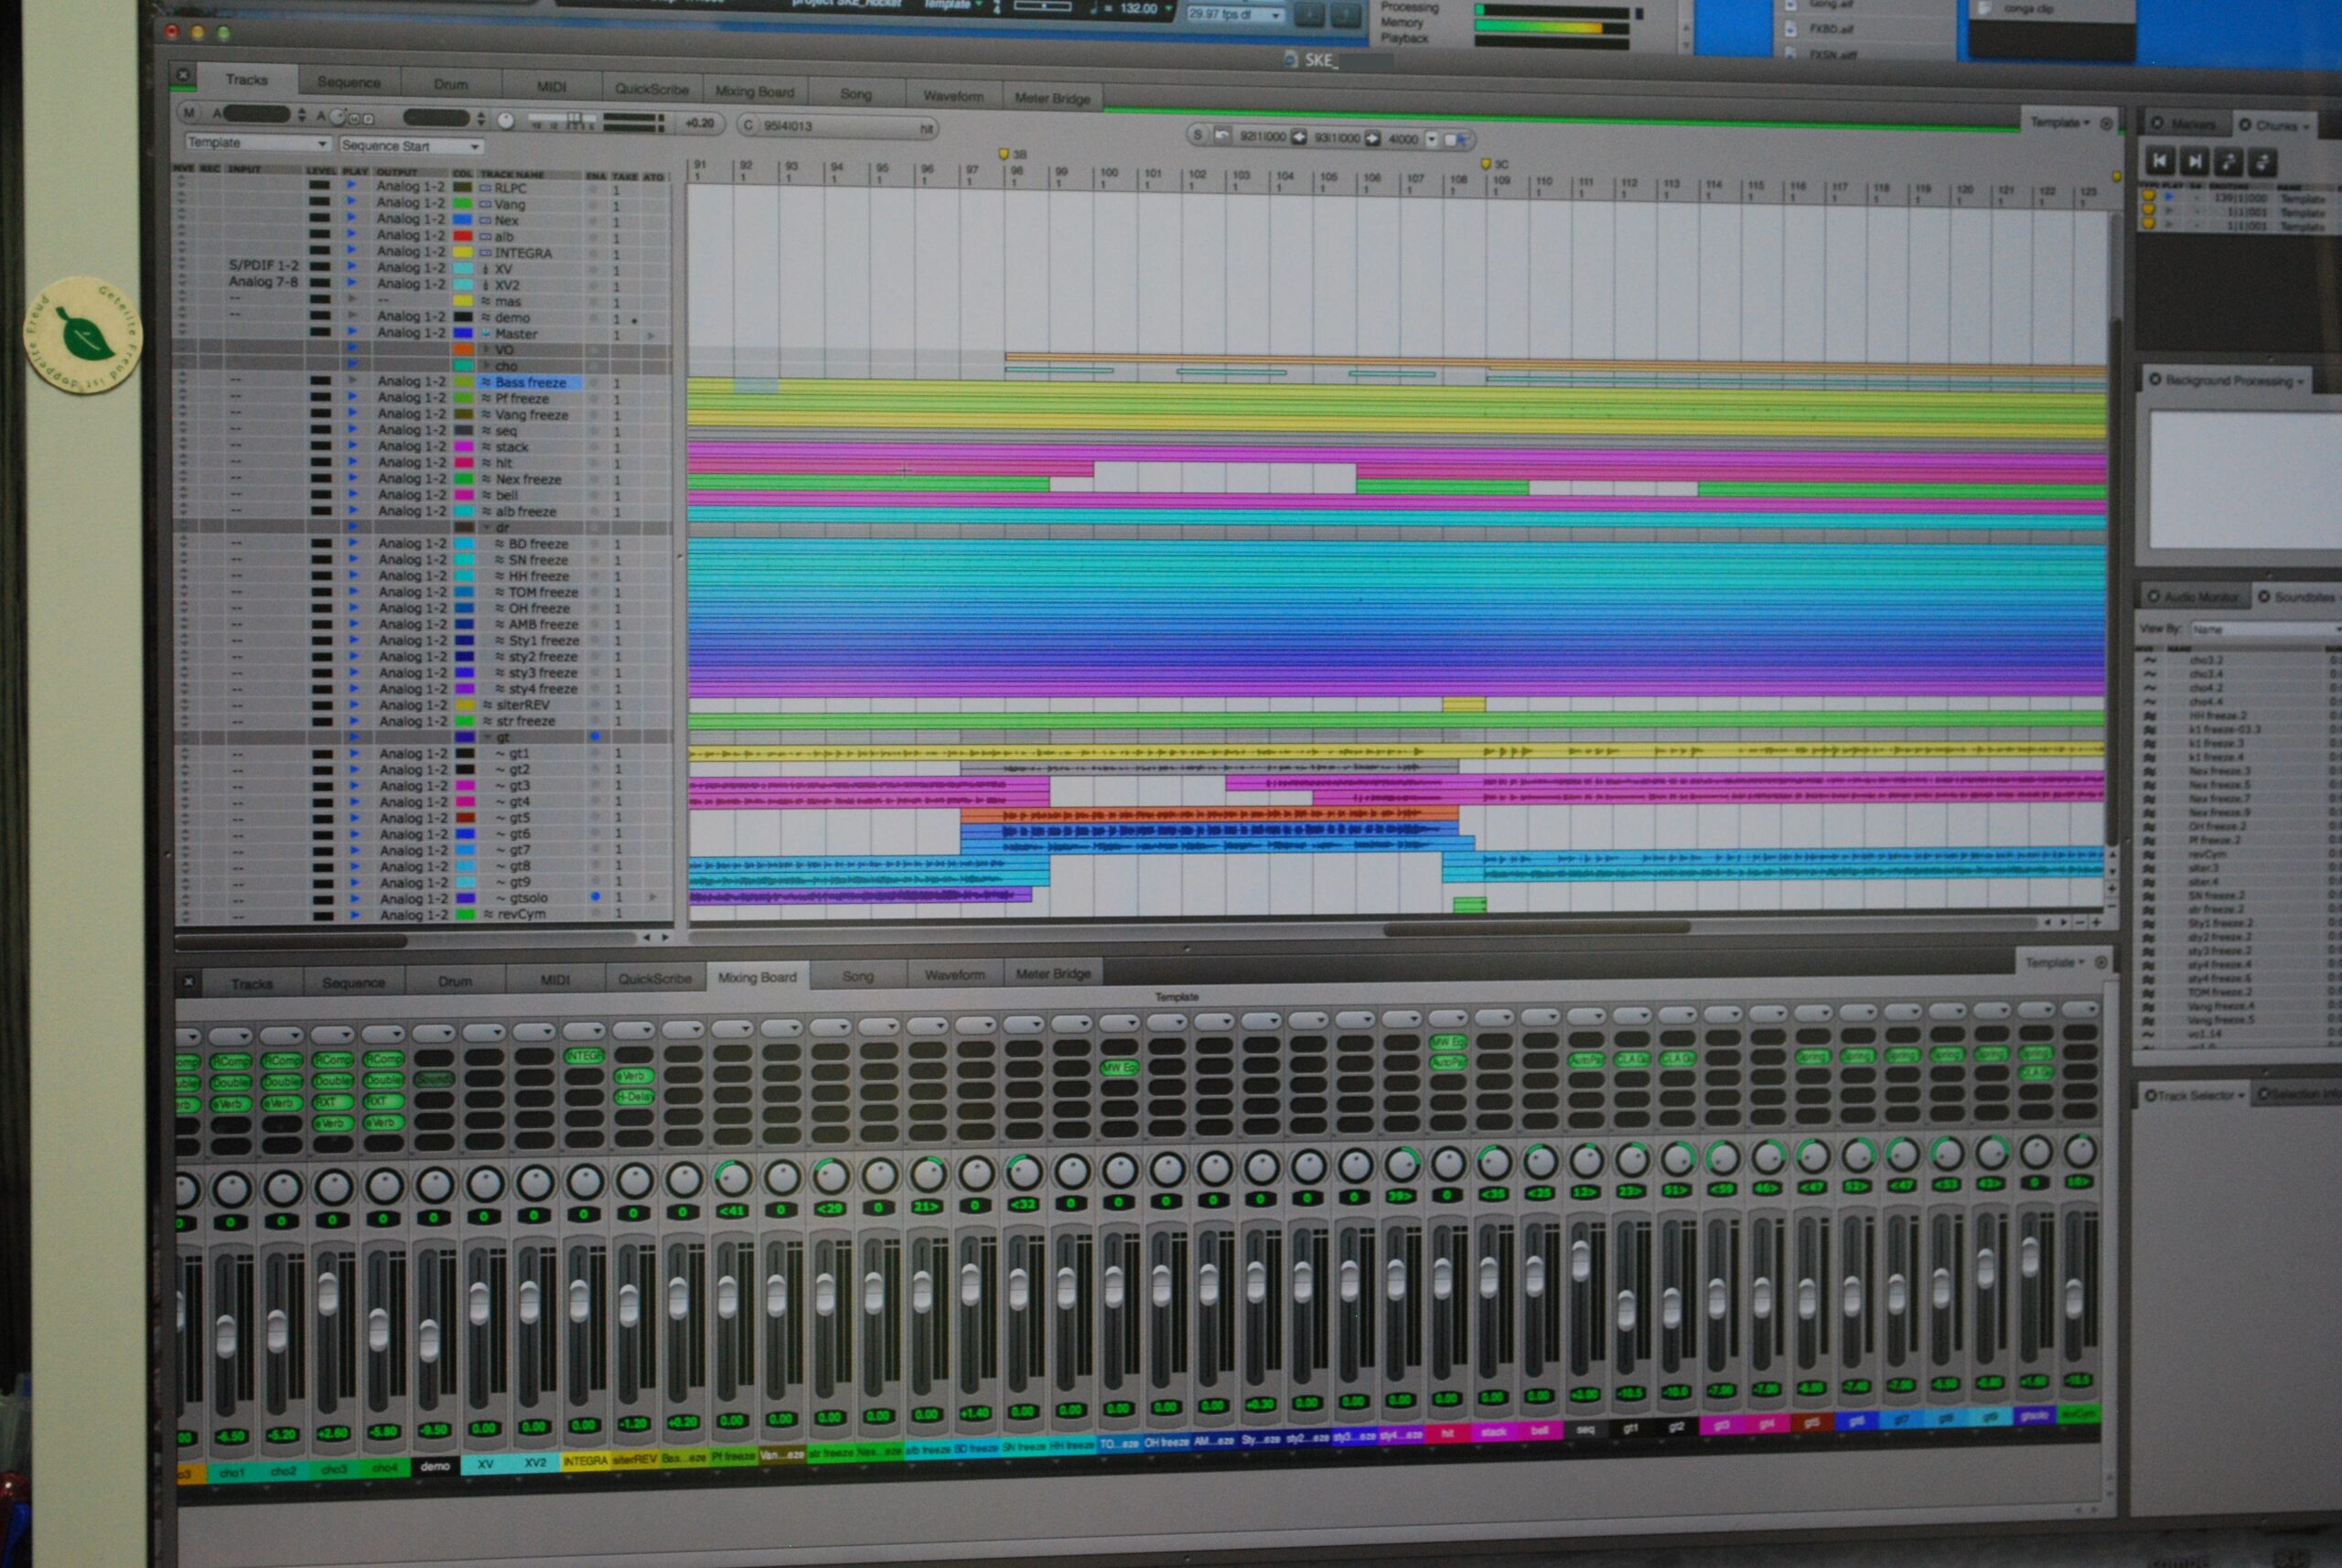This screenshot has width=2342, height=1568.
Task: Click the fourth Chunks control button
Action: click(2263, 162)
